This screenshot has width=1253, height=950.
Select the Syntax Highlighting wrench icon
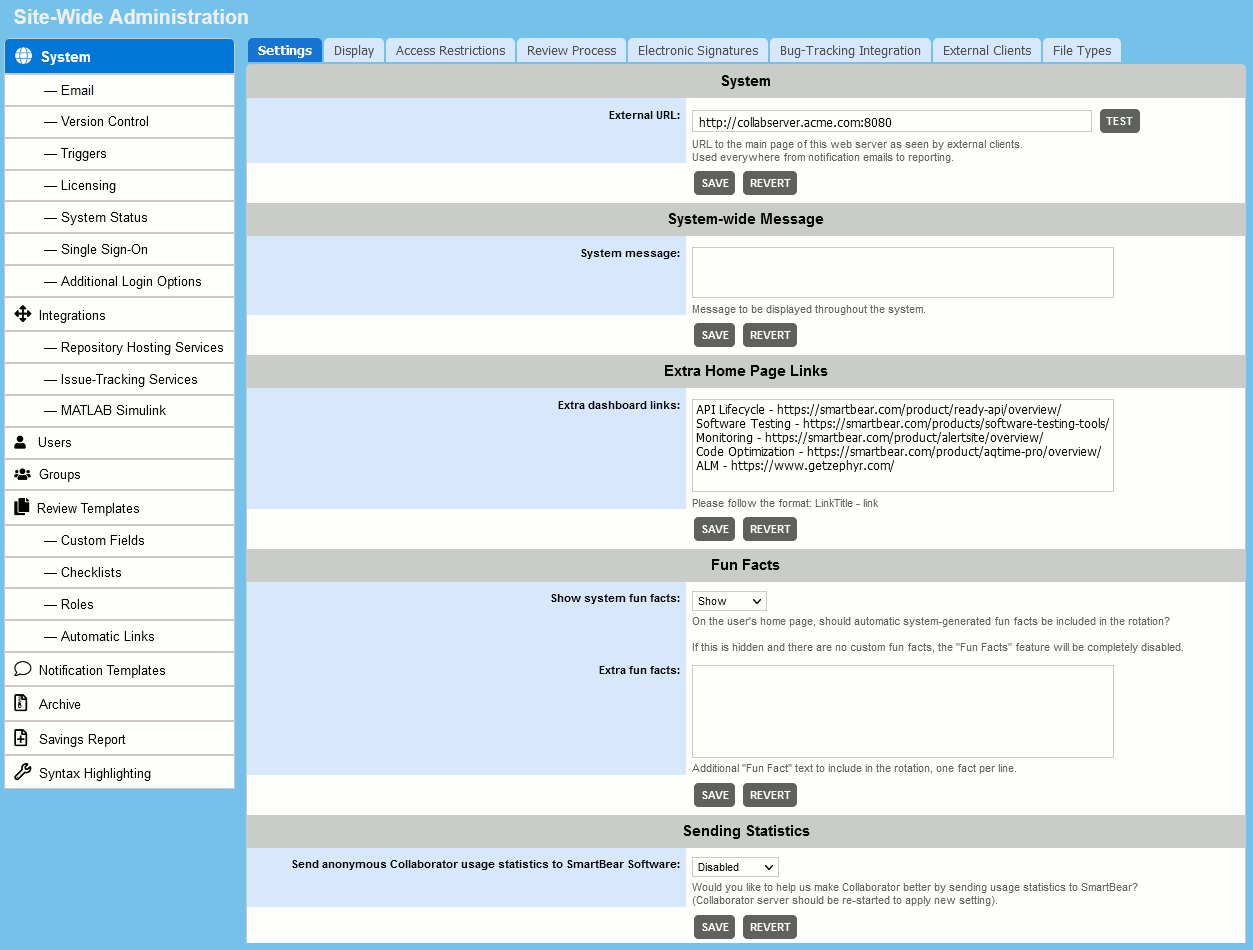(x=22, y=772)
